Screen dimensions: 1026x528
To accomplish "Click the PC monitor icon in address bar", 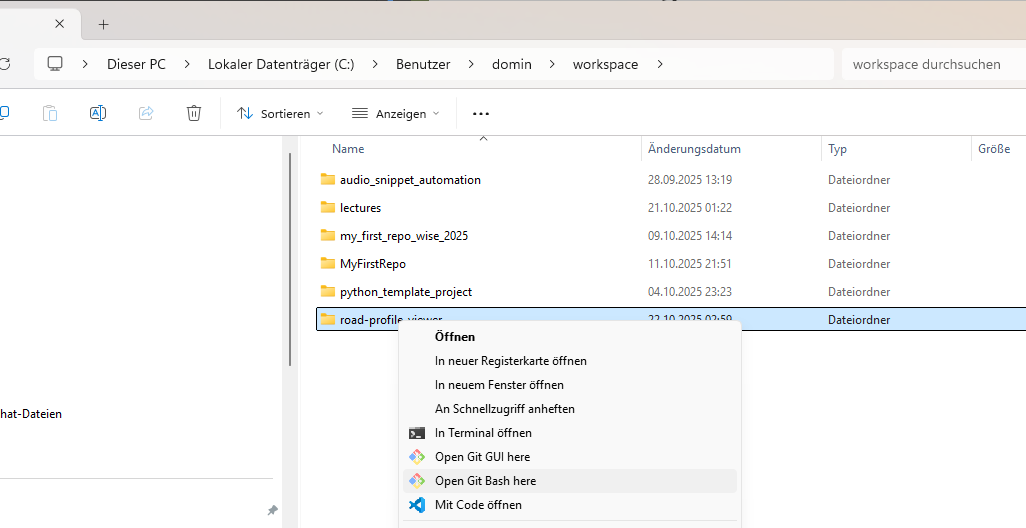I will click(55, 63).
